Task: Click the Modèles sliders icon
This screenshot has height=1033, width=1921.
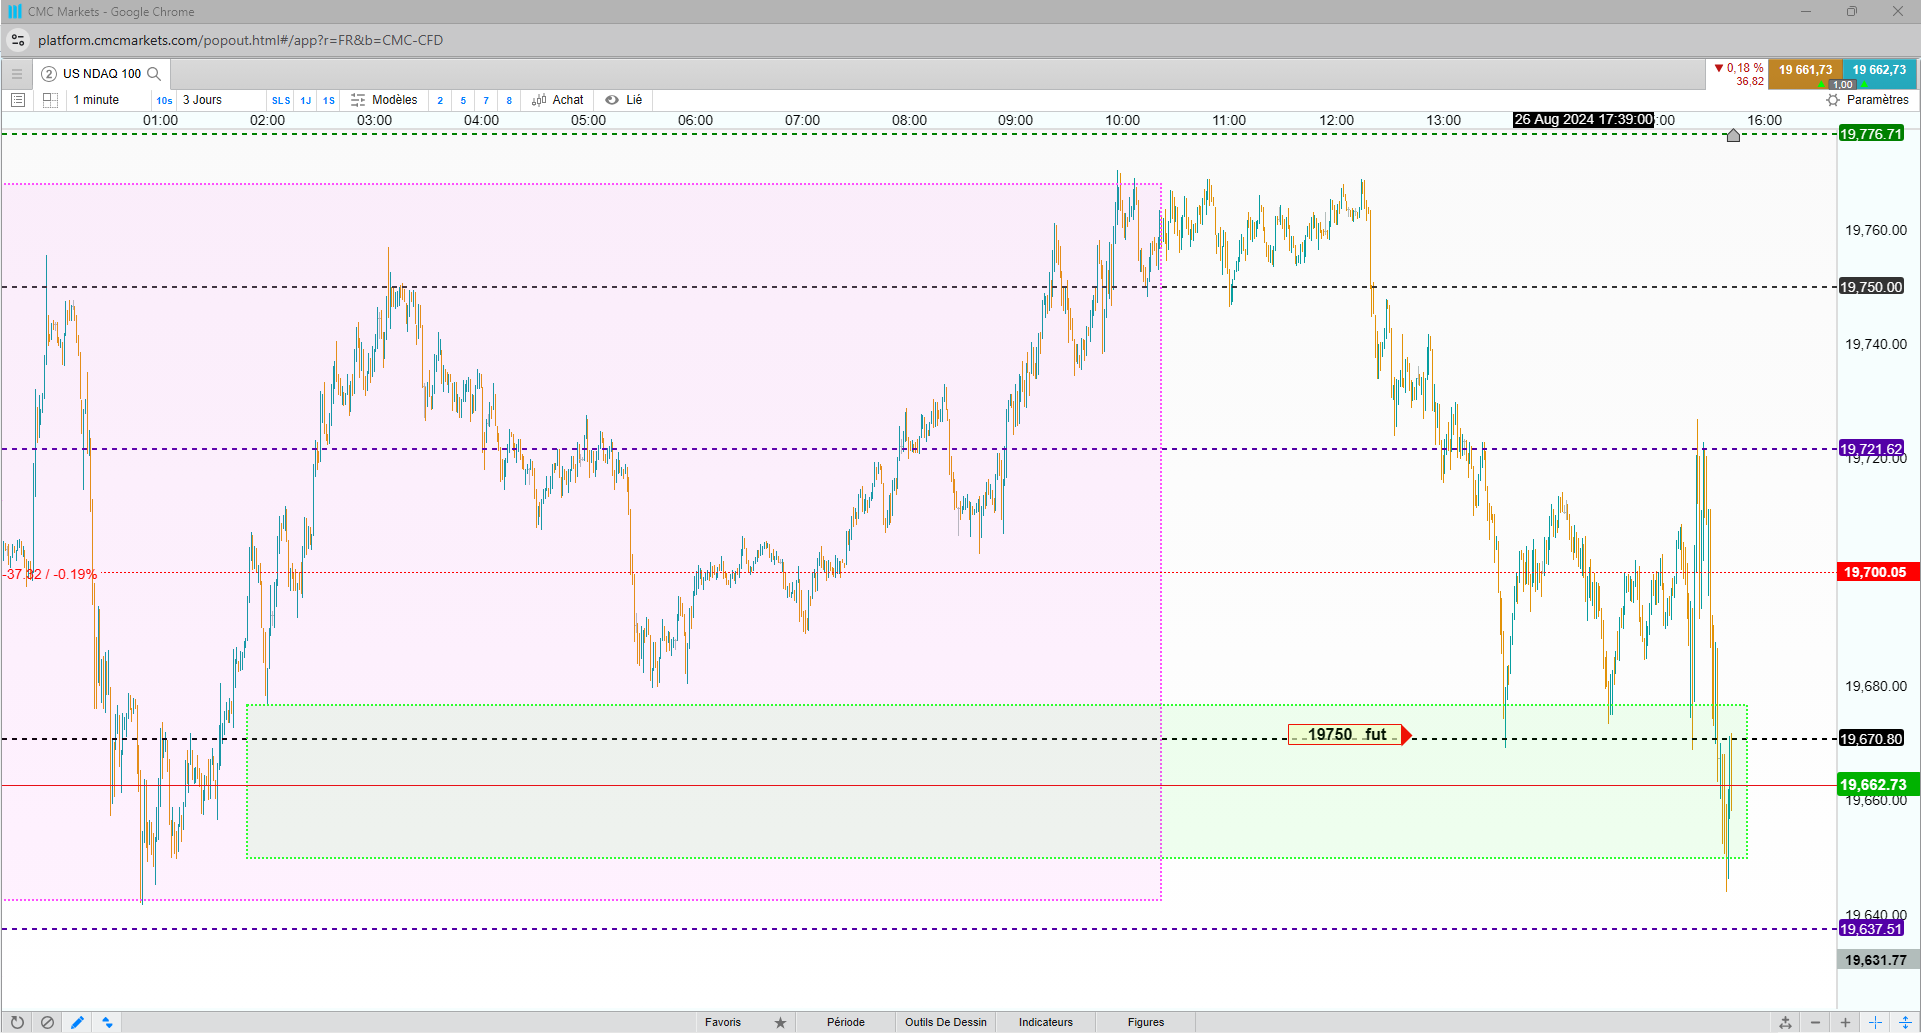Action: coord(358,100)
